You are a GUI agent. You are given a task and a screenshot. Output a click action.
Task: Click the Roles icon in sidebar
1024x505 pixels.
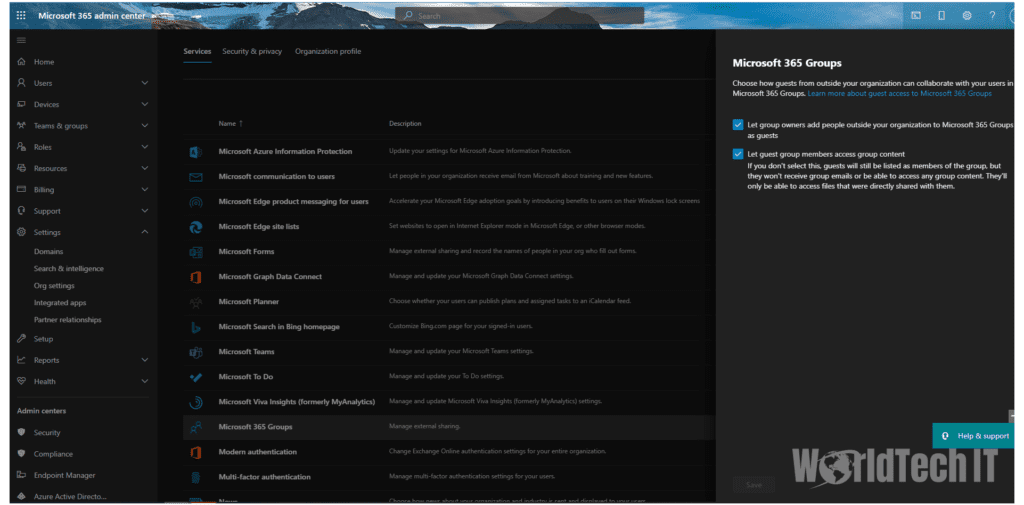click(22, 147)
